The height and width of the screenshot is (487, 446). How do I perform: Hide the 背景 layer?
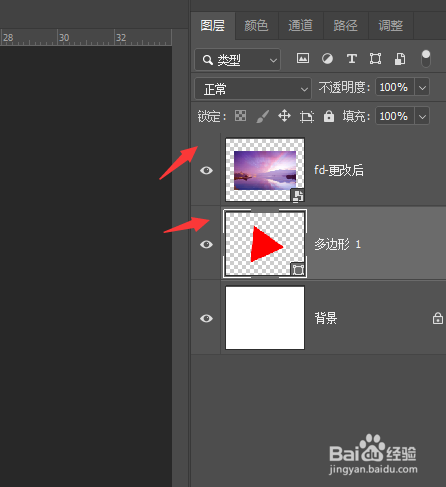[x=206, y=318]
